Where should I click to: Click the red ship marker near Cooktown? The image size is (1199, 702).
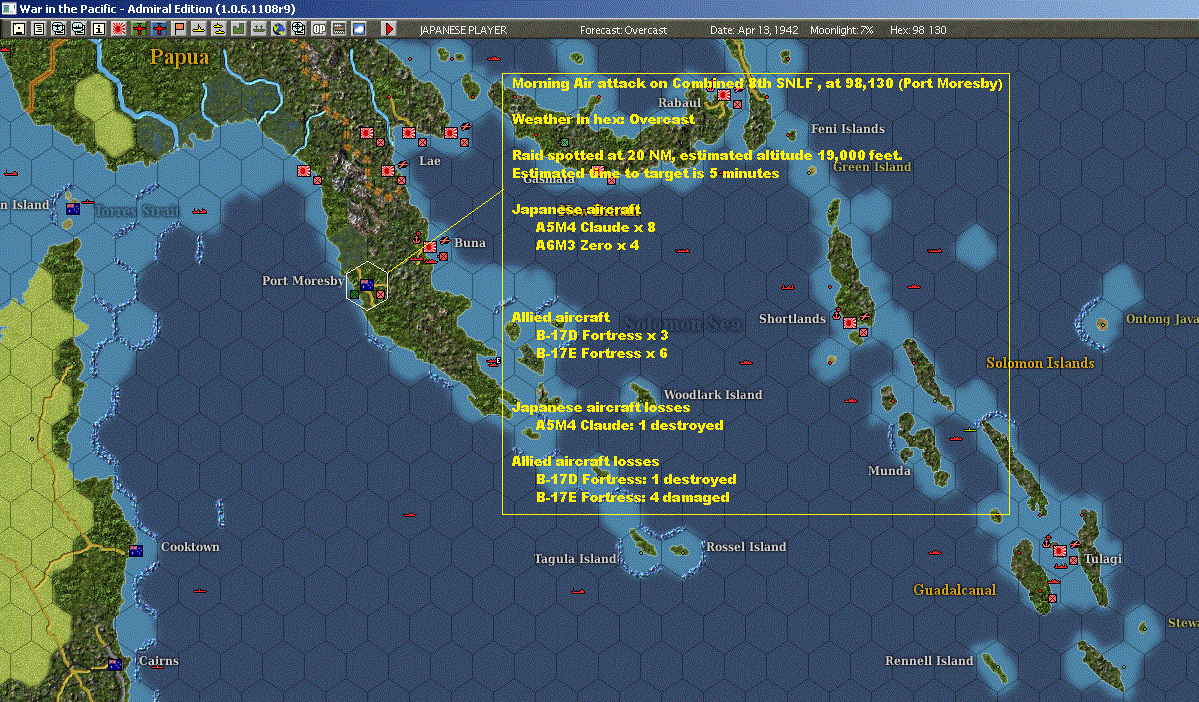200,590
